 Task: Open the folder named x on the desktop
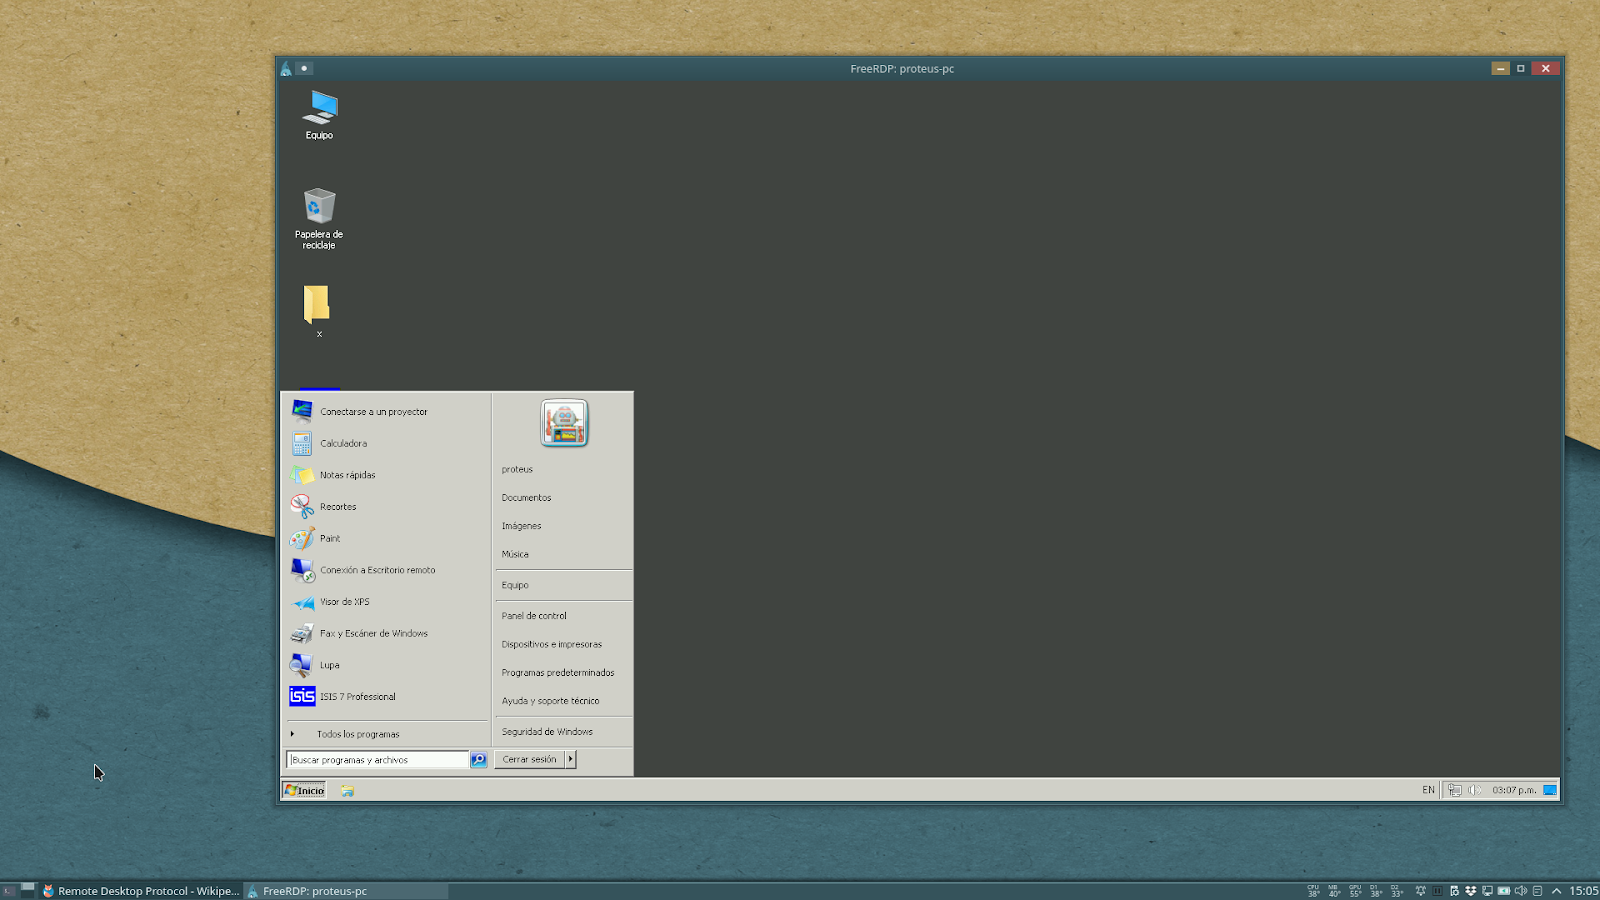(316, 305)
